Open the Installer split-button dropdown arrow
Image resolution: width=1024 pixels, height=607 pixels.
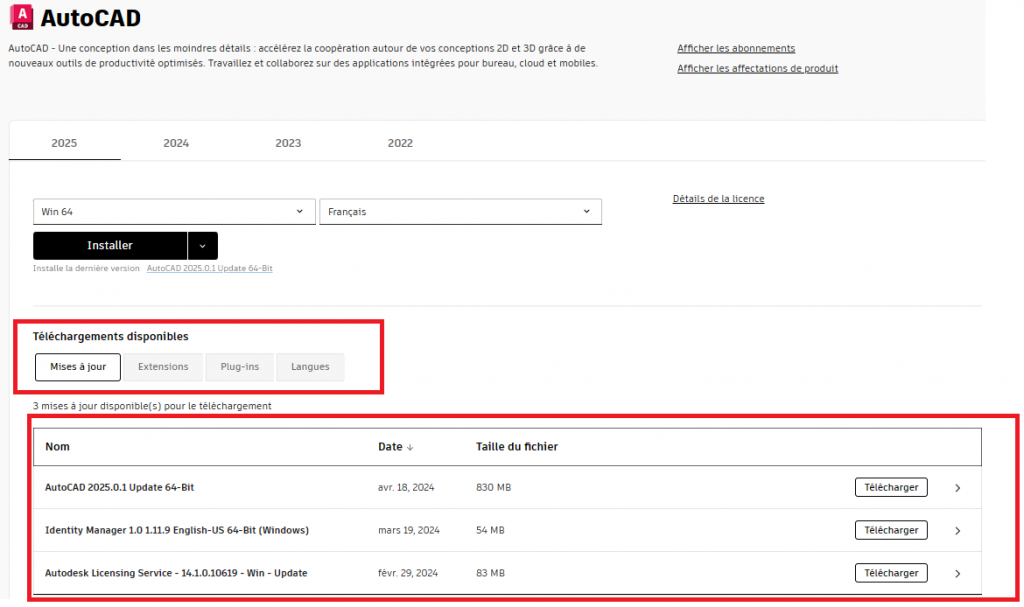(203, 246)
